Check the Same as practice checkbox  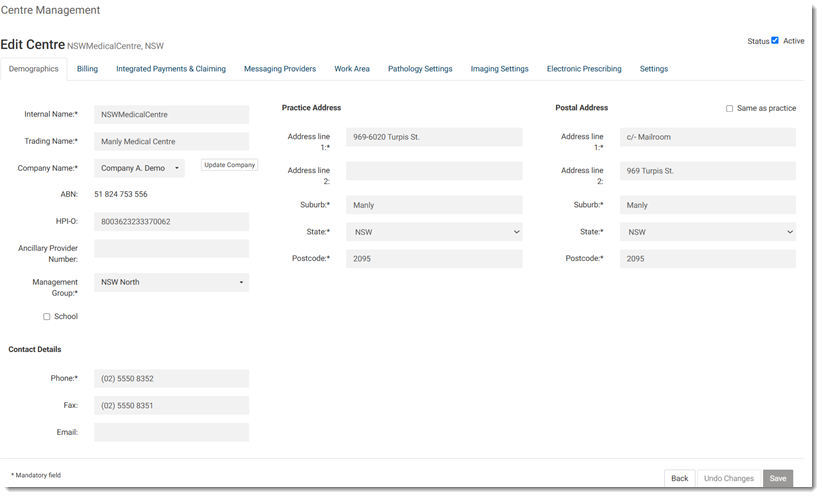point(729,108)
